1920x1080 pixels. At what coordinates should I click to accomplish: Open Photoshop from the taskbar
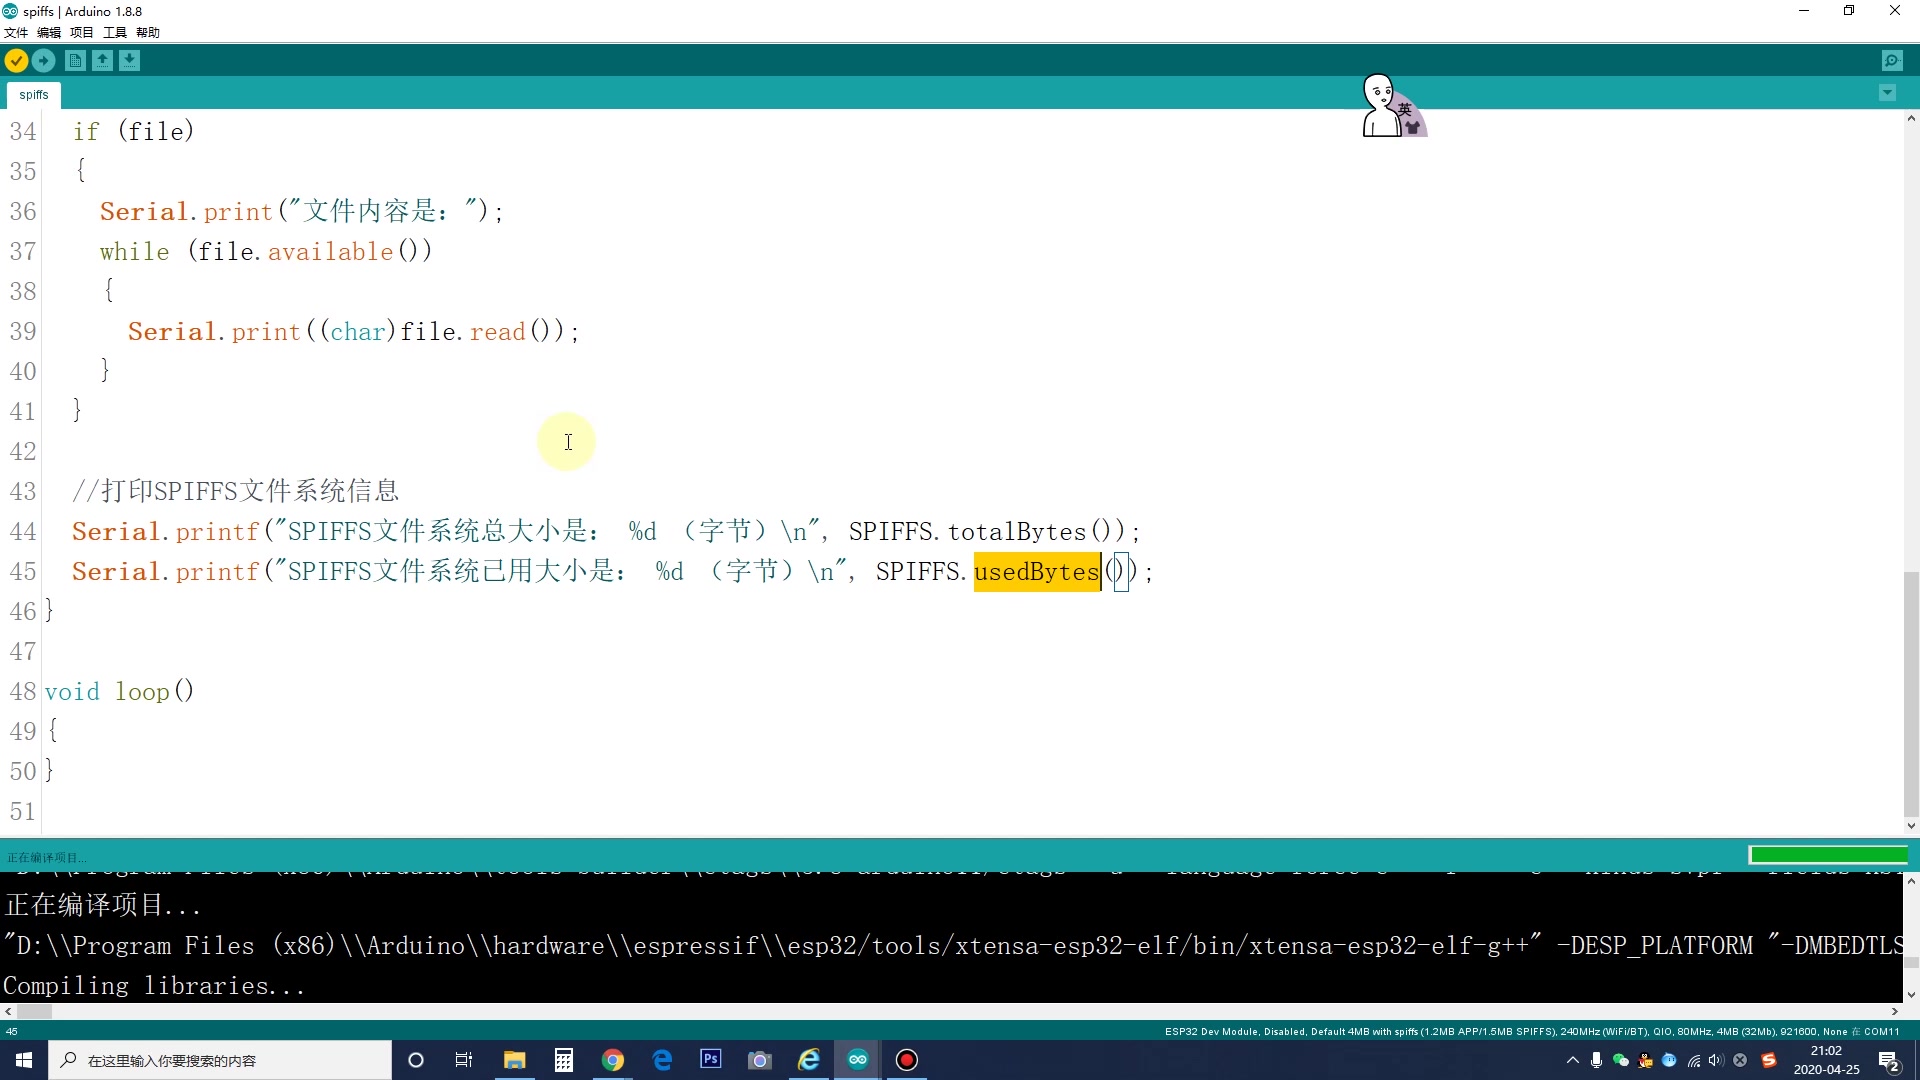point(710,1060)
